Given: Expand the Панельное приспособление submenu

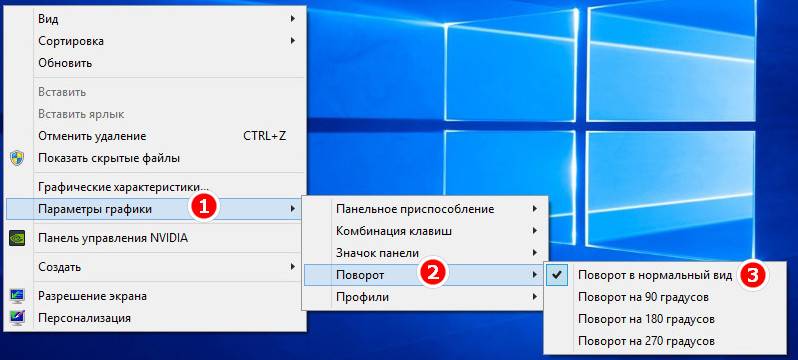Looking at the screenshot, I should pos(425,209).
